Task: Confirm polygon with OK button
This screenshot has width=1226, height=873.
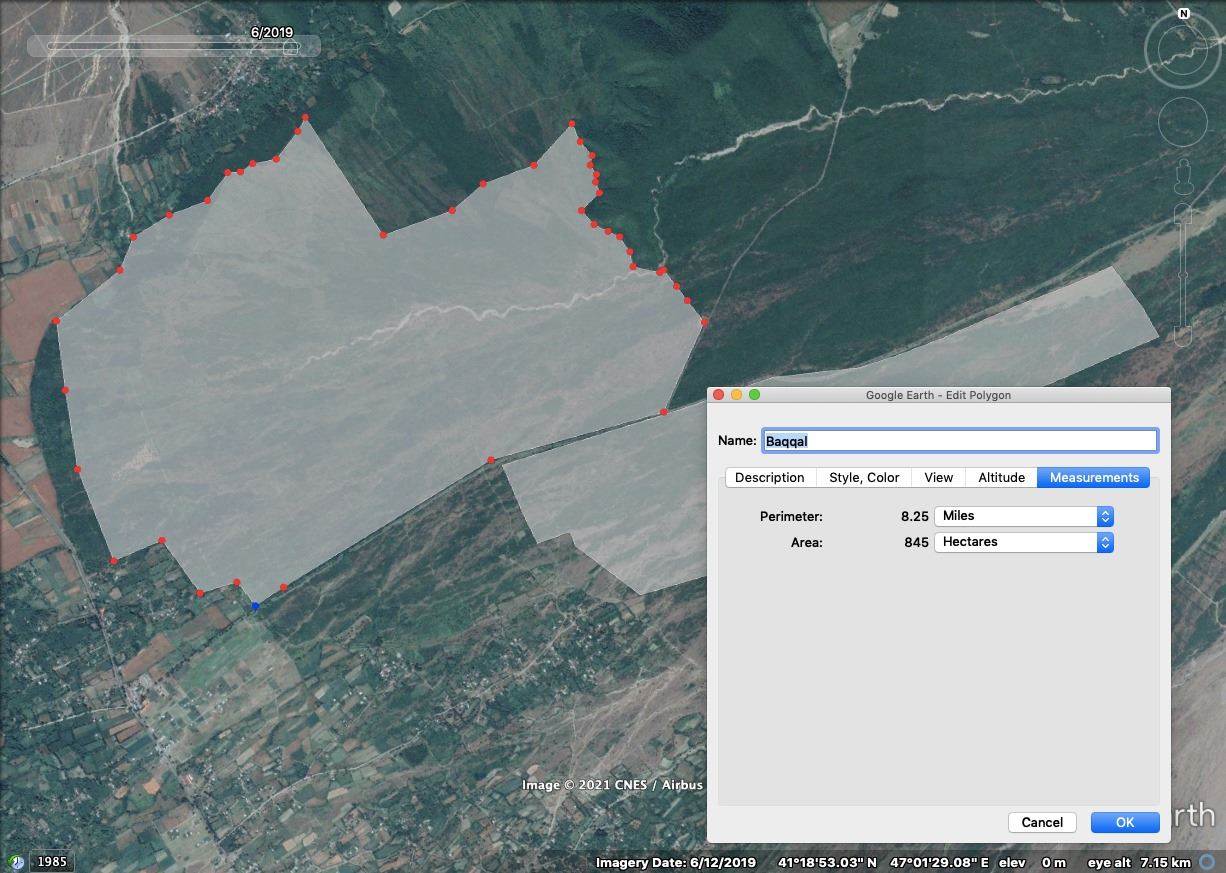Action: click(x=1125, y=822)
